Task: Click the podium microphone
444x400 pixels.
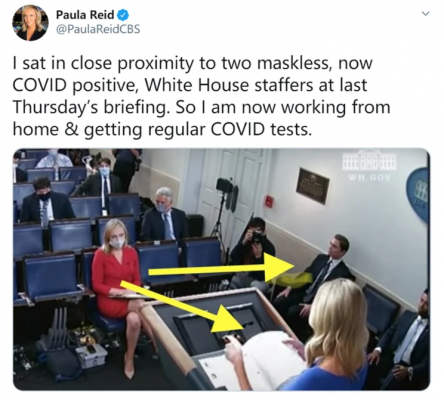Action: pos(248,324)
